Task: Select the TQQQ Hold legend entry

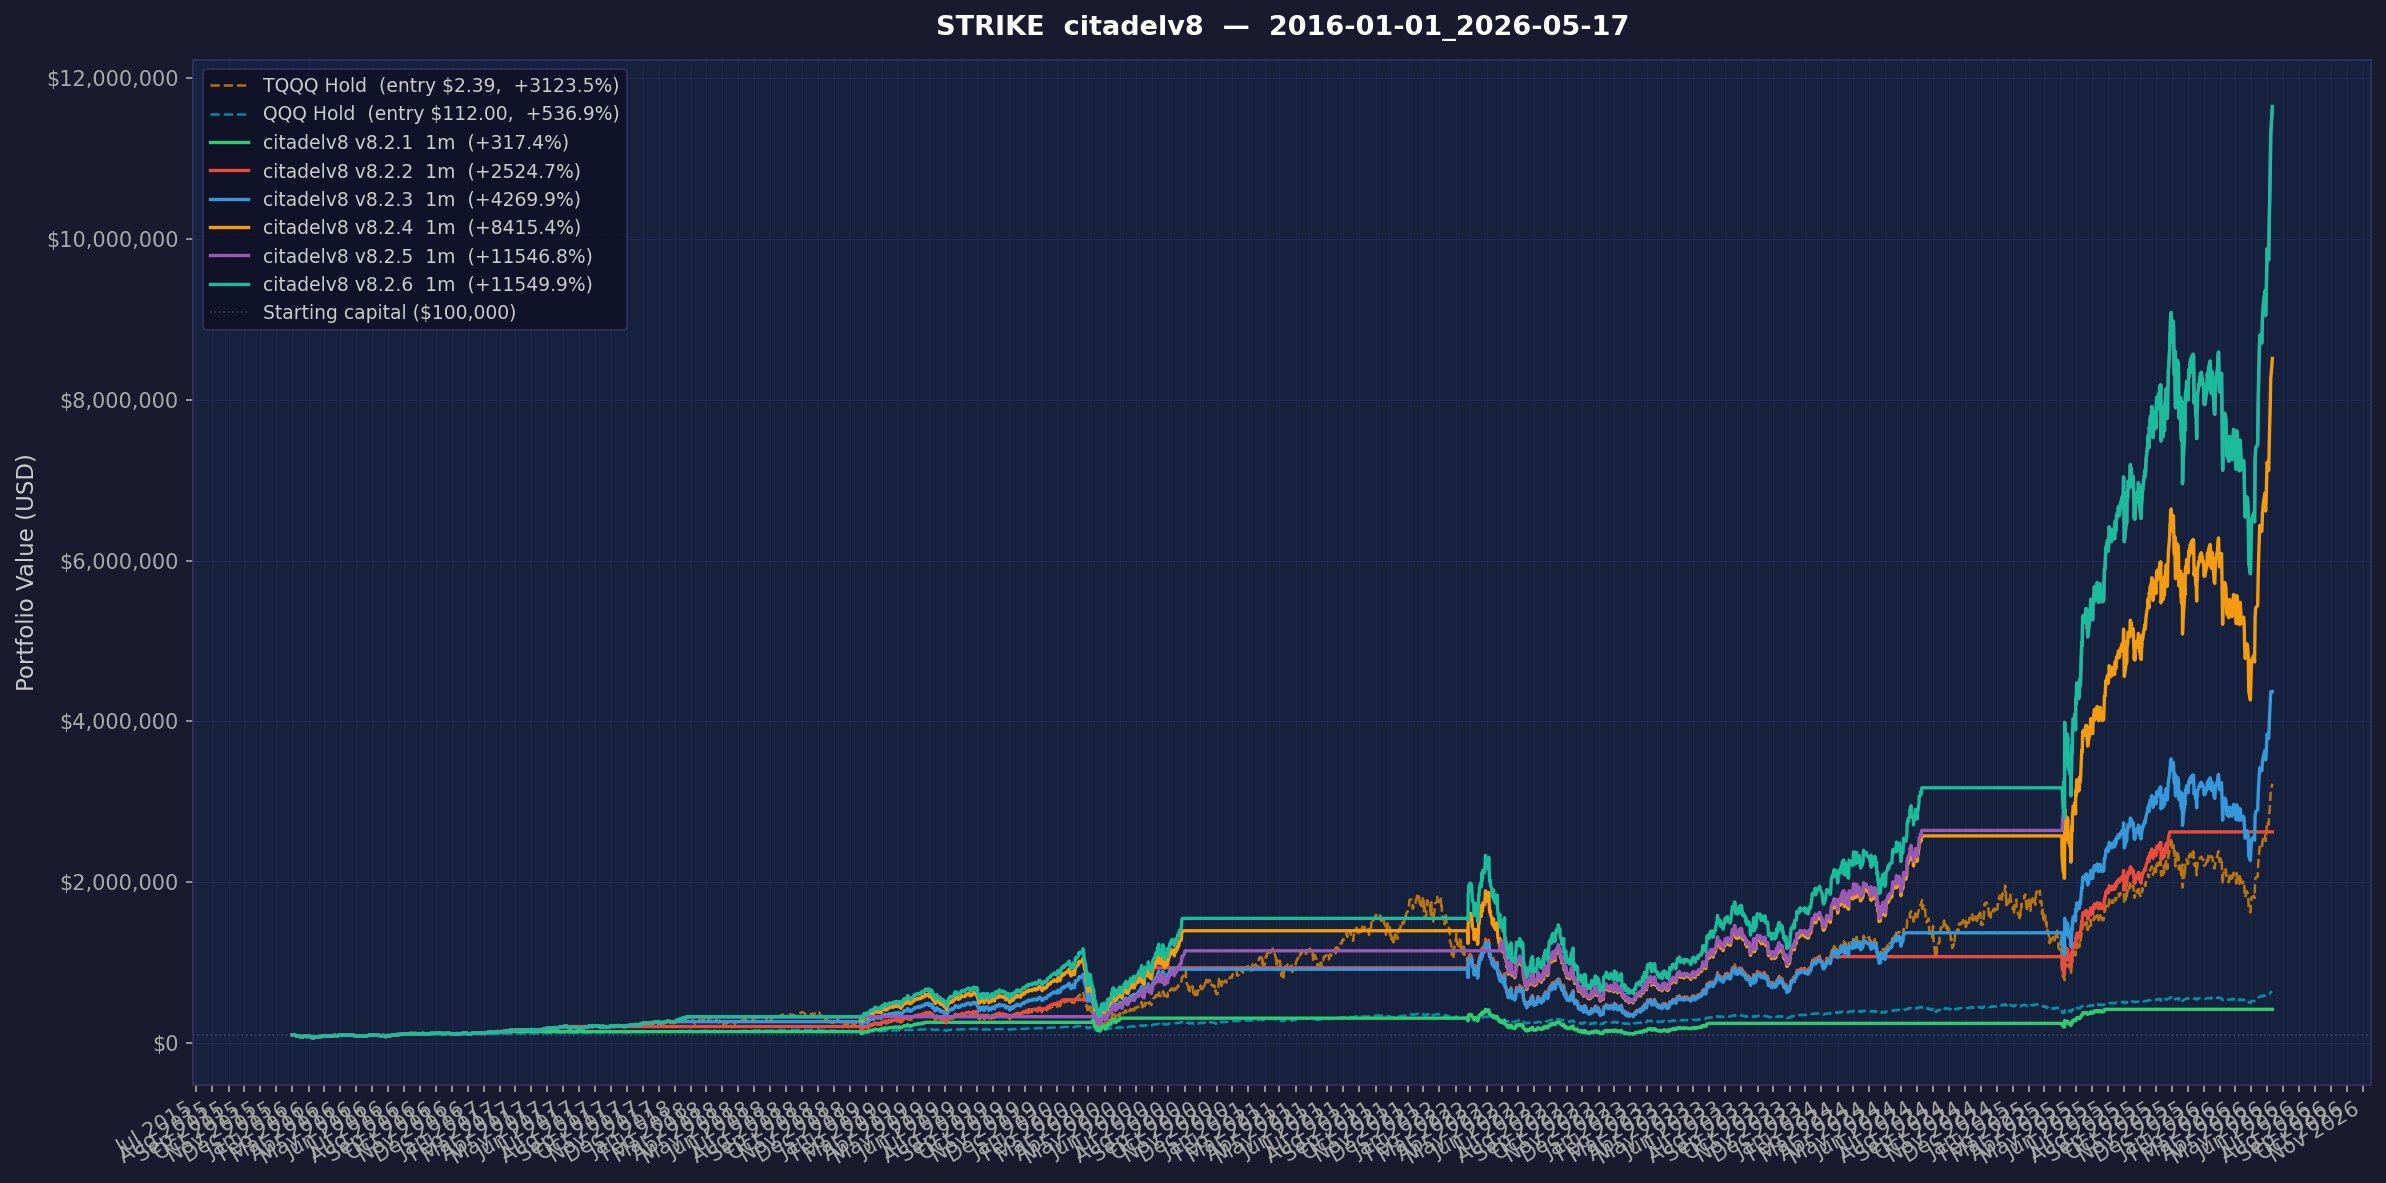Action: click(x=414, y=86)
